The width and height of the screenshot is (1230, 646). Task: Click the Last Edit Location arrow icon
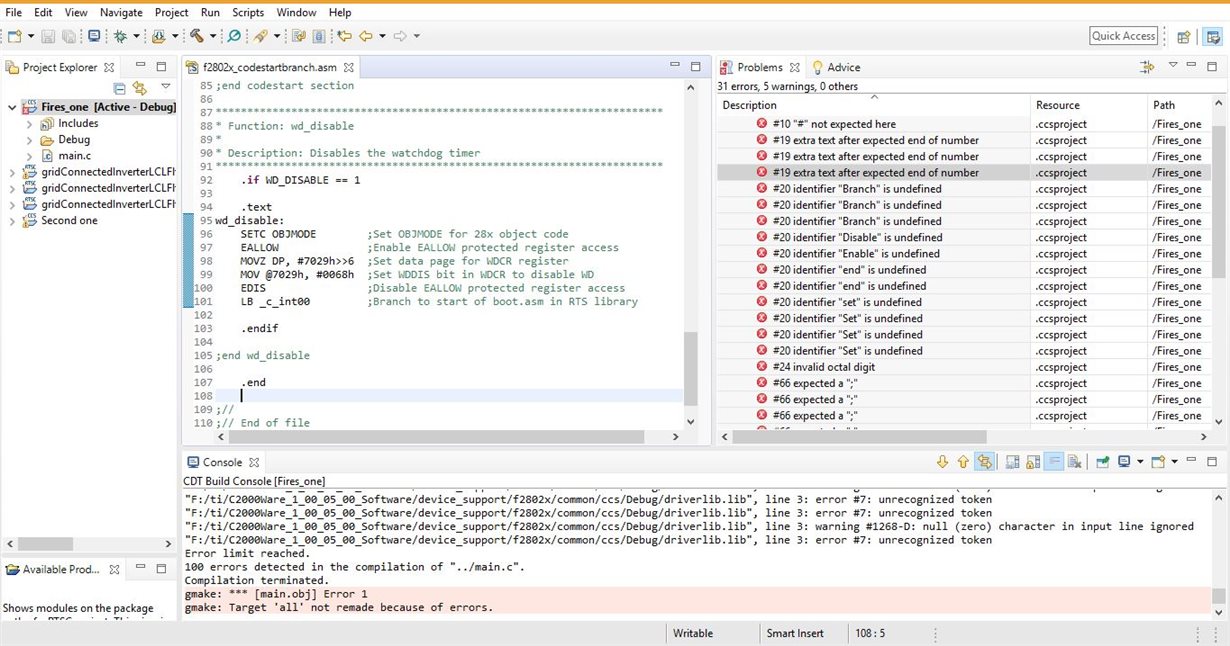345,36
